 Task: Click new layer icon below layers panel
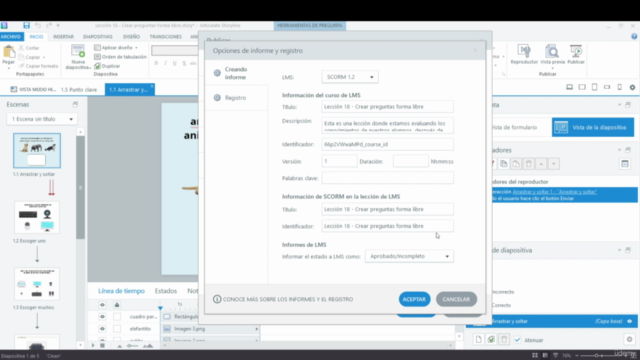(478, 339)
